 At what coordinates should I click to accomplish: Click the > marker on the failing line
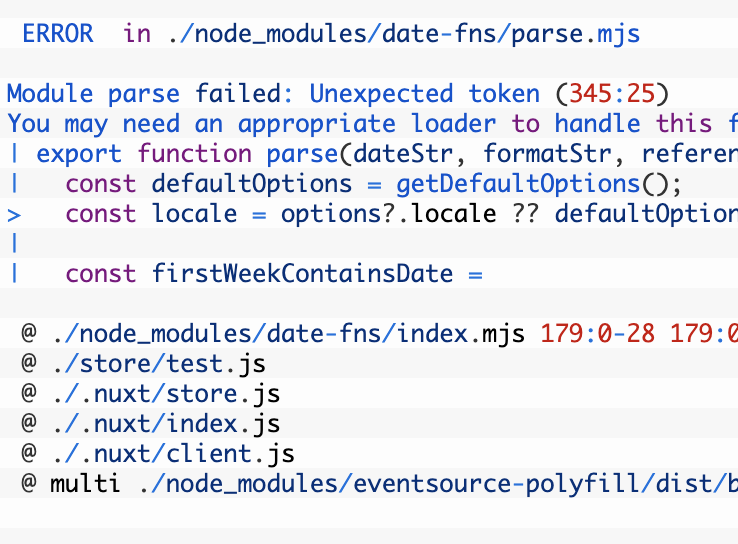point(14,214)
